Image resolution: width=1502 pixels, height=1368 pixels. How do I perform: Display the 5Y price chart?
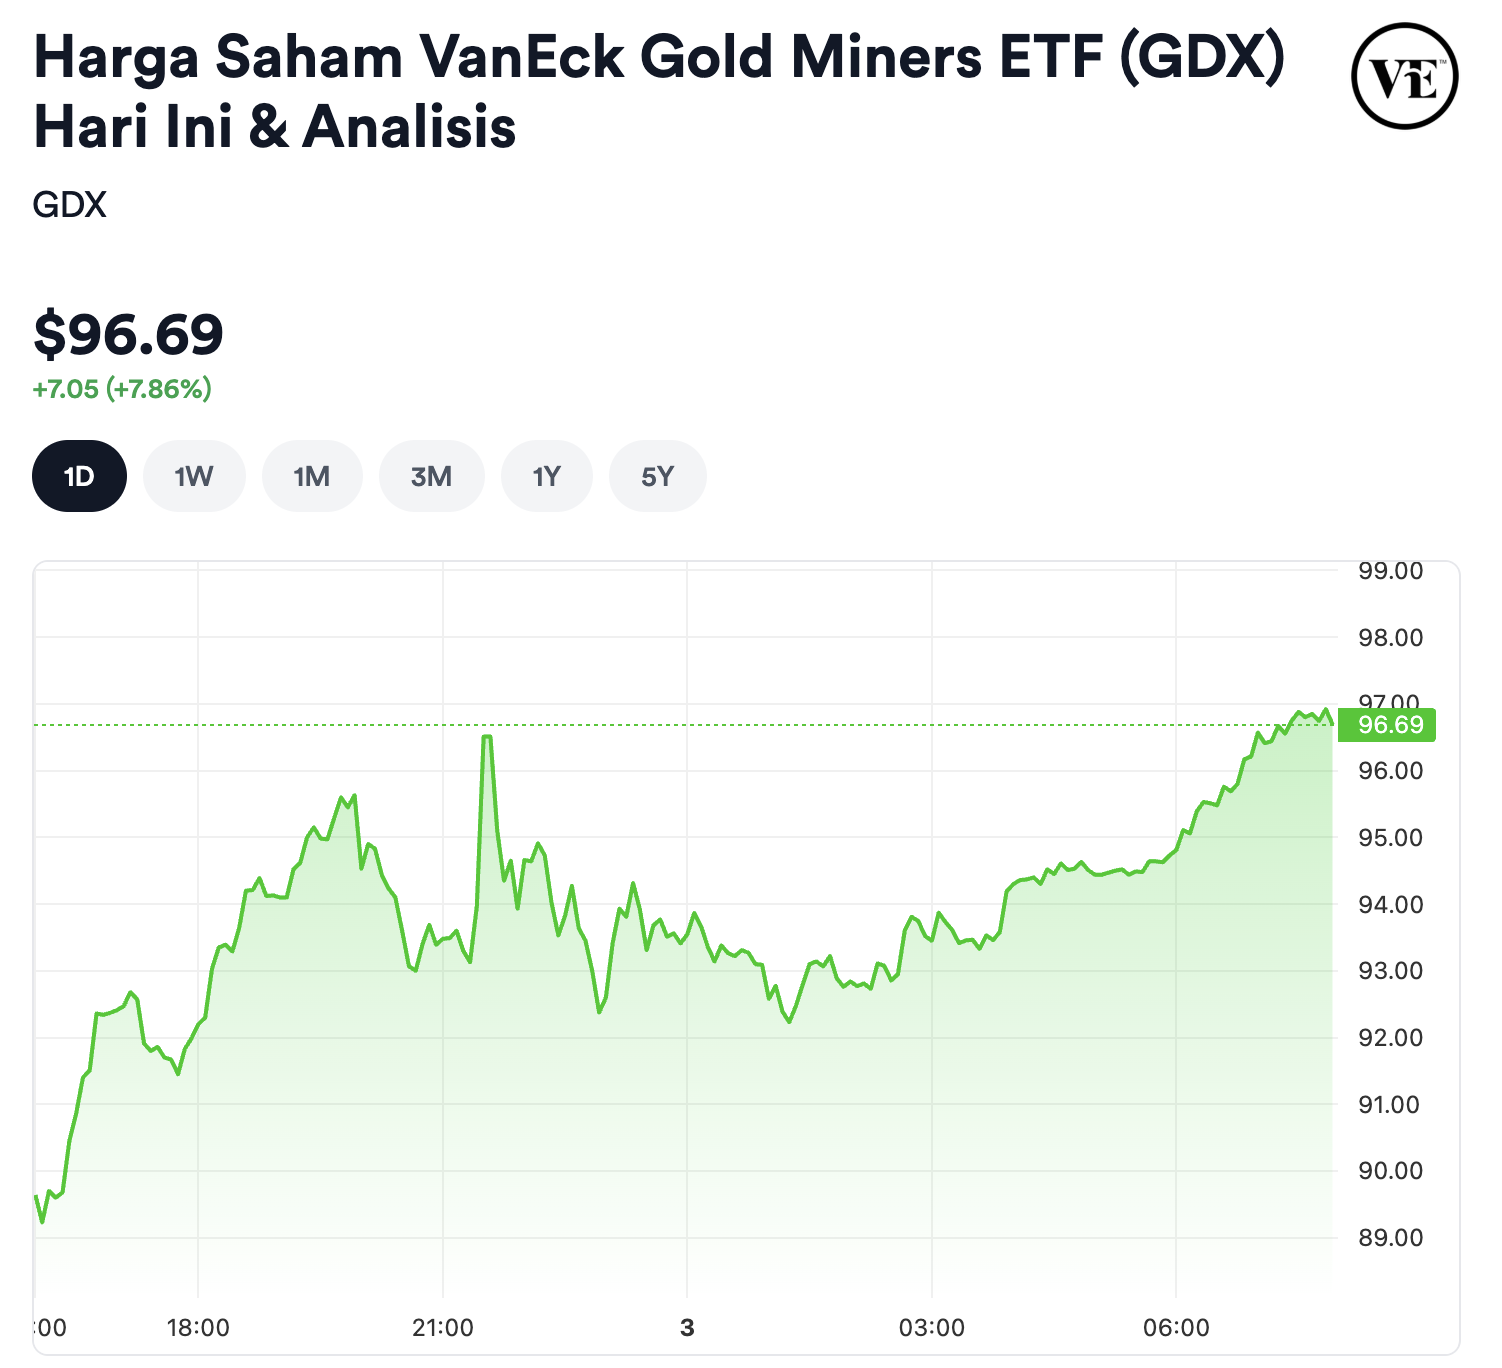(x=657, y=476)
